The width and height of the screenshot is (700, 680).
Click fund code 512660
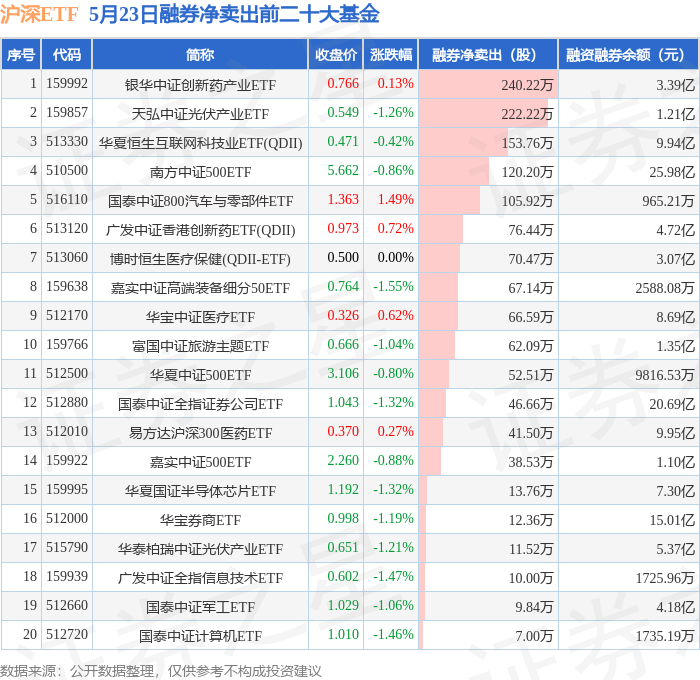[67, 606]
